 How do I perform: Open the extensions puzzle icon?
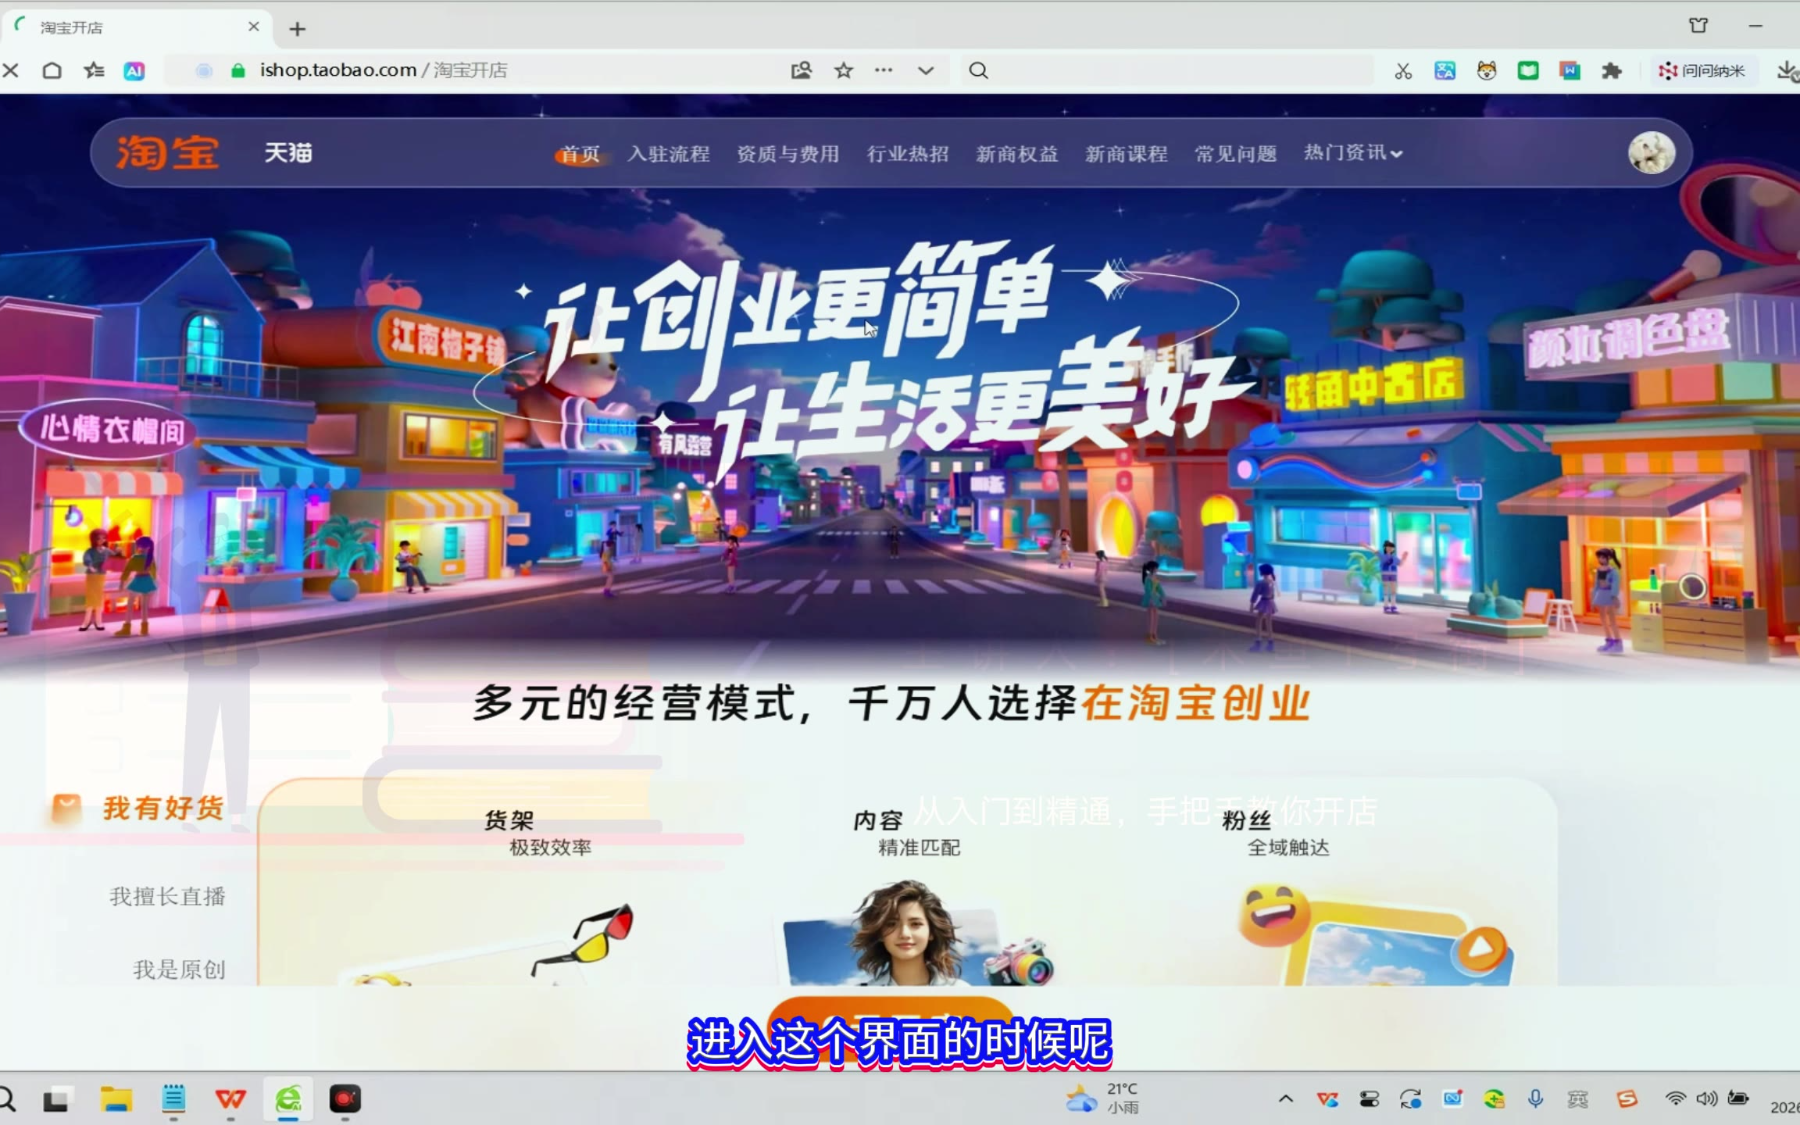coord(1611,71)
